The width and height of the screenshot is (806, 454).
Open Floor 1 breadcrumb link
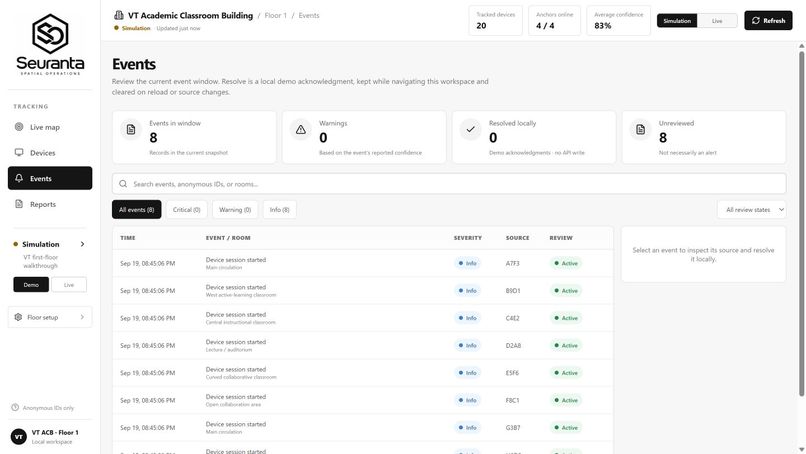[276, 15]
